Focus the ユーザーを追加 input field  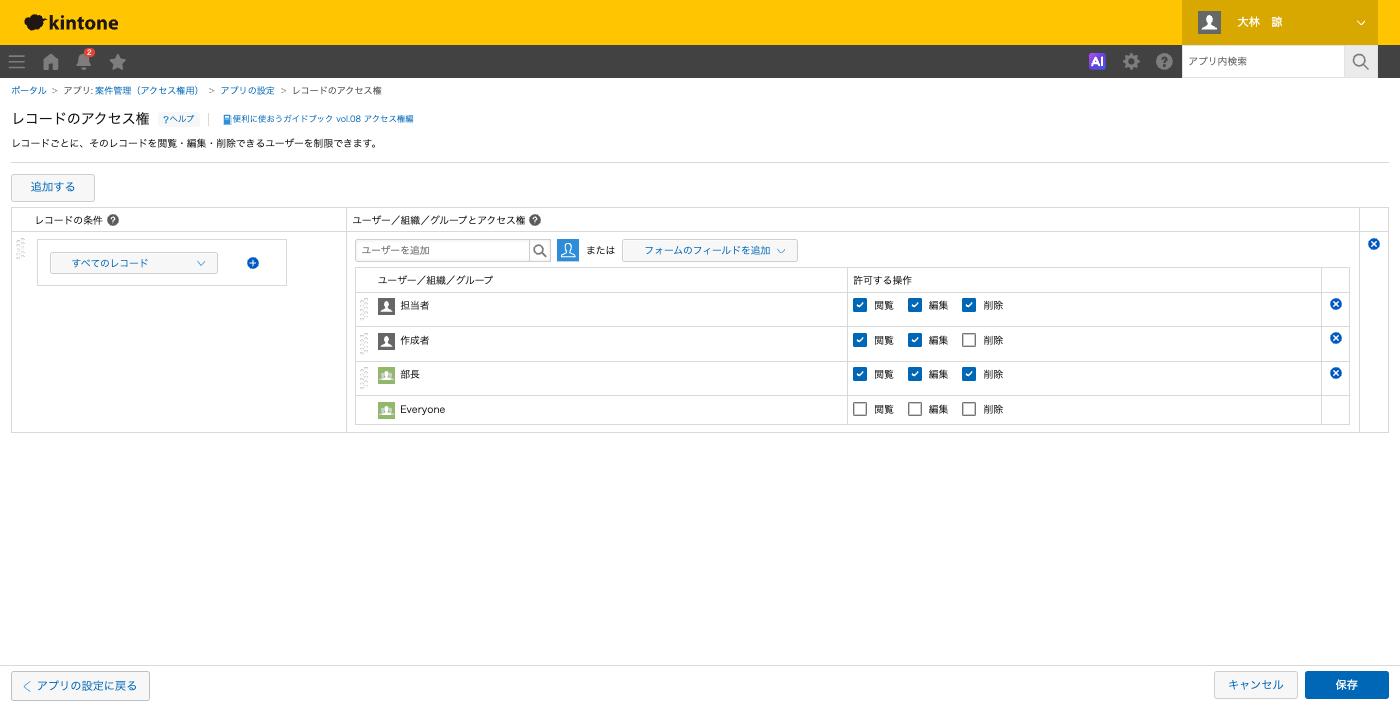(442, 250)
